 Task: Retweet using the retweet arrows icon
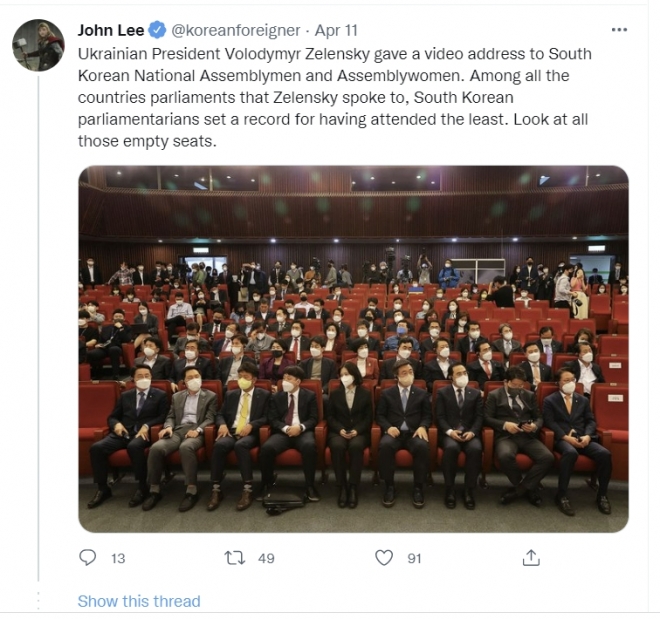(x=234, y=558)
